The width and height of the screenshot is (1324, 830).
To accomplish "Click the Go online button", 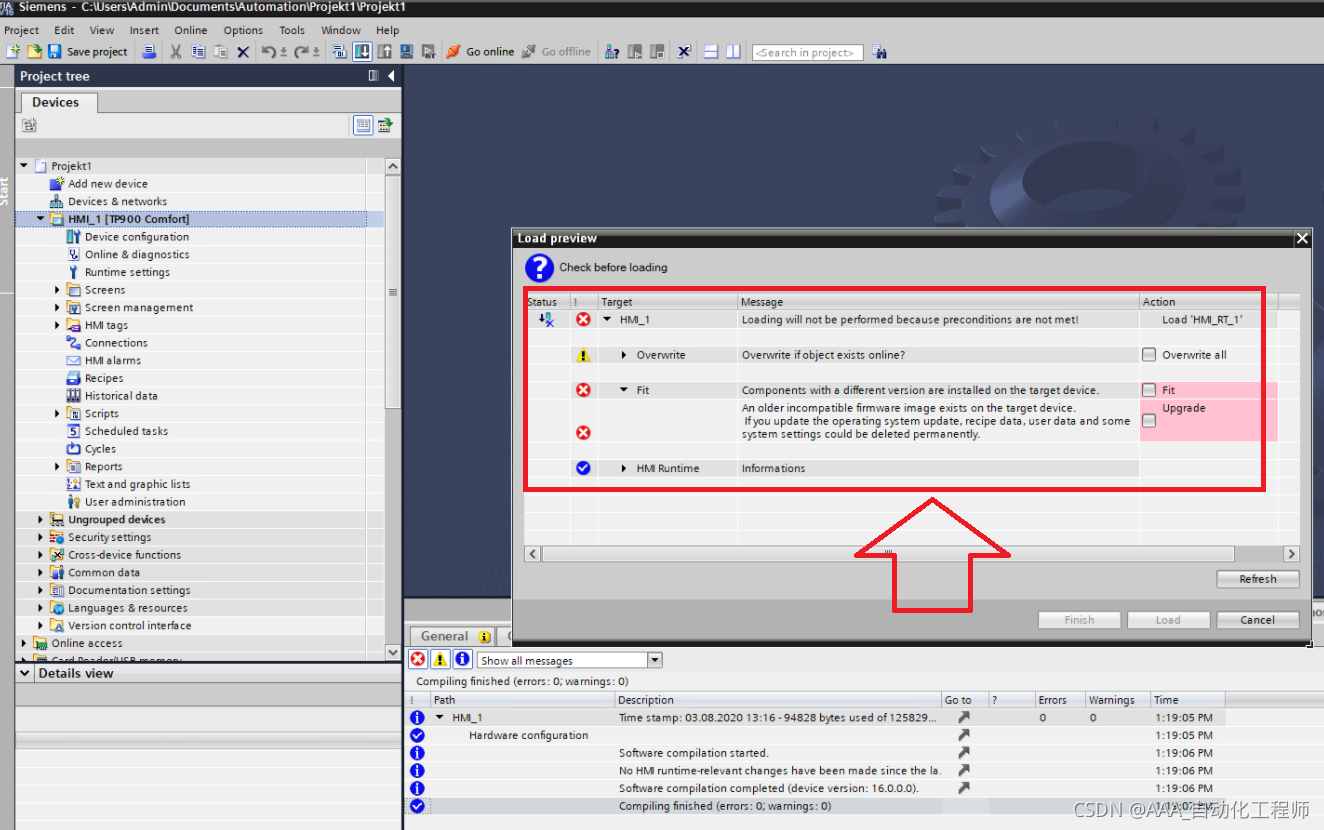I will click(x=480, y=52).
